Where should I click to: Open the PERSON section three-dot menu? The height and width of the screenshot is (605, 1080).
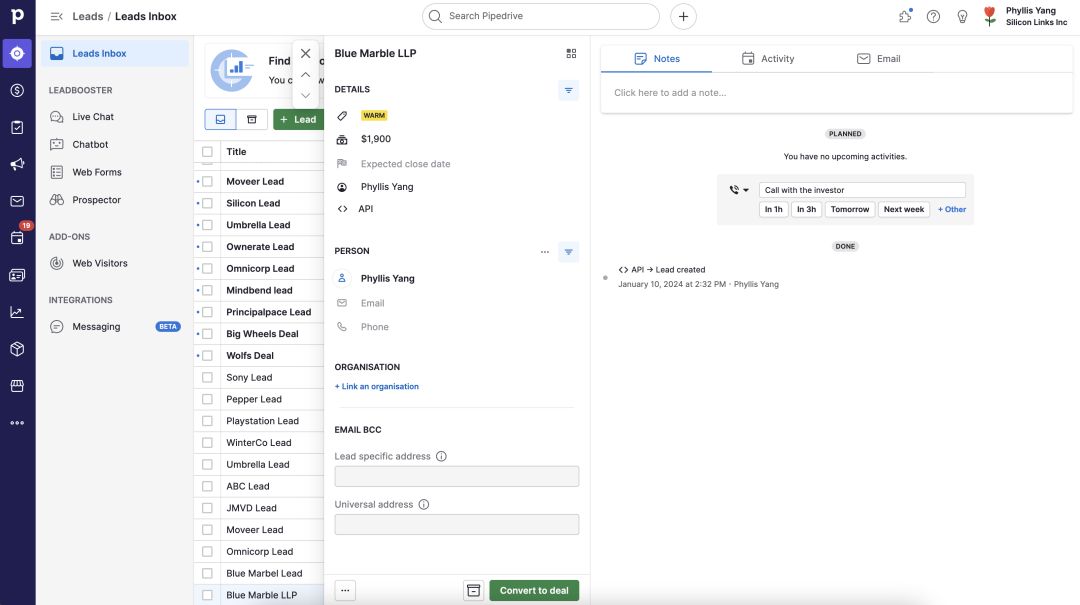pos(544,251)
